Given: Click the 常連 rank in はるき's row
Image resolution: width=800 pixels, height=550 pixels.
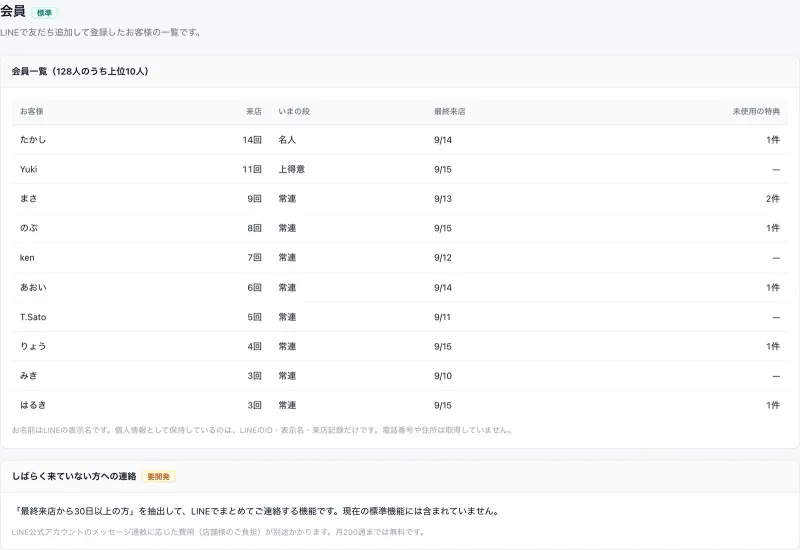Looking at the screenshot, I should (x=287, y=405).
